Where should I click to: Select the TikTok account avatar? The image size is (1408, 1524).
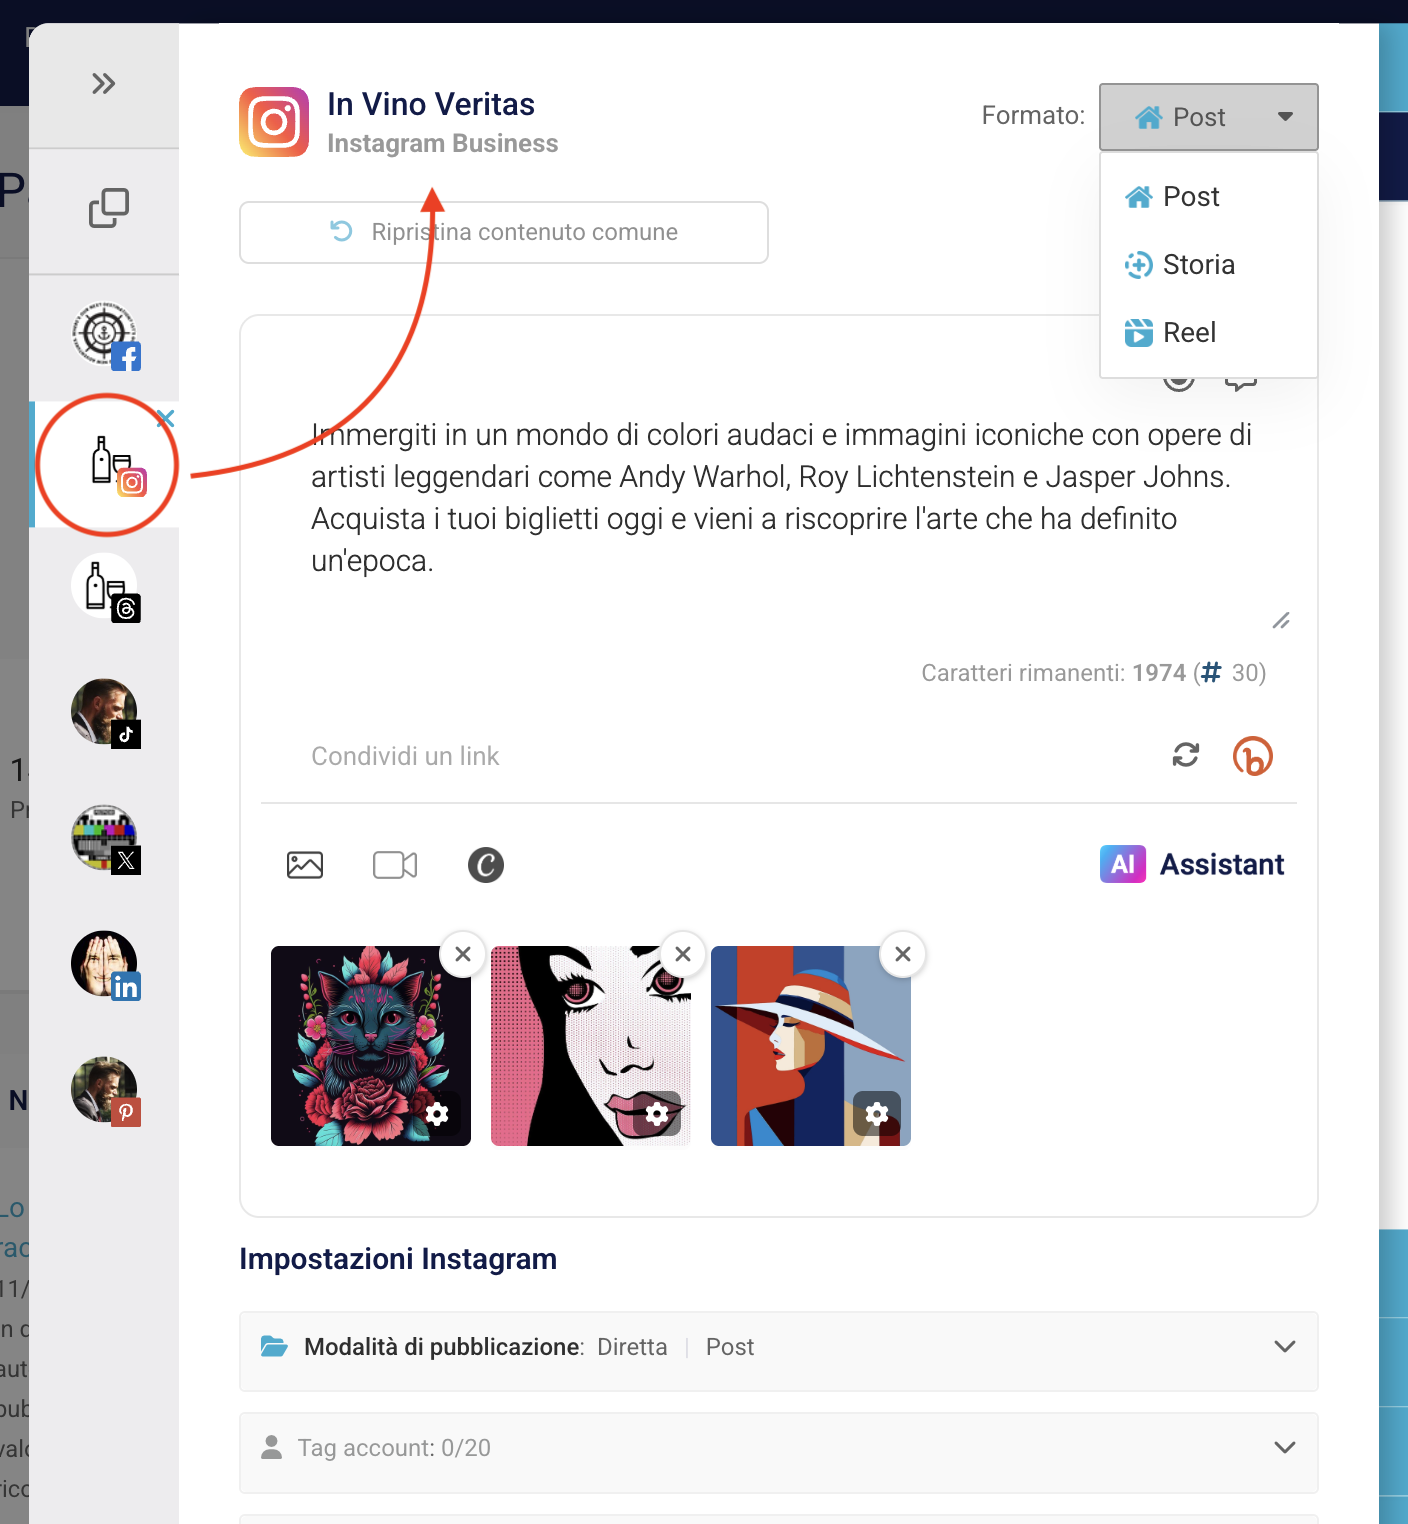coord(105,713)
